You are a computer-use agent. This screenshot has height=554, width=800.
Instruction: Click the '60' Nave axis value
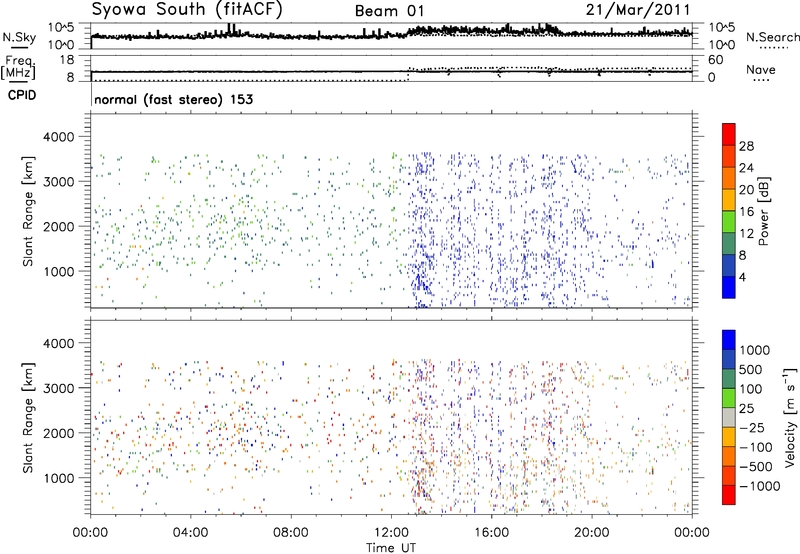point(715,60)
